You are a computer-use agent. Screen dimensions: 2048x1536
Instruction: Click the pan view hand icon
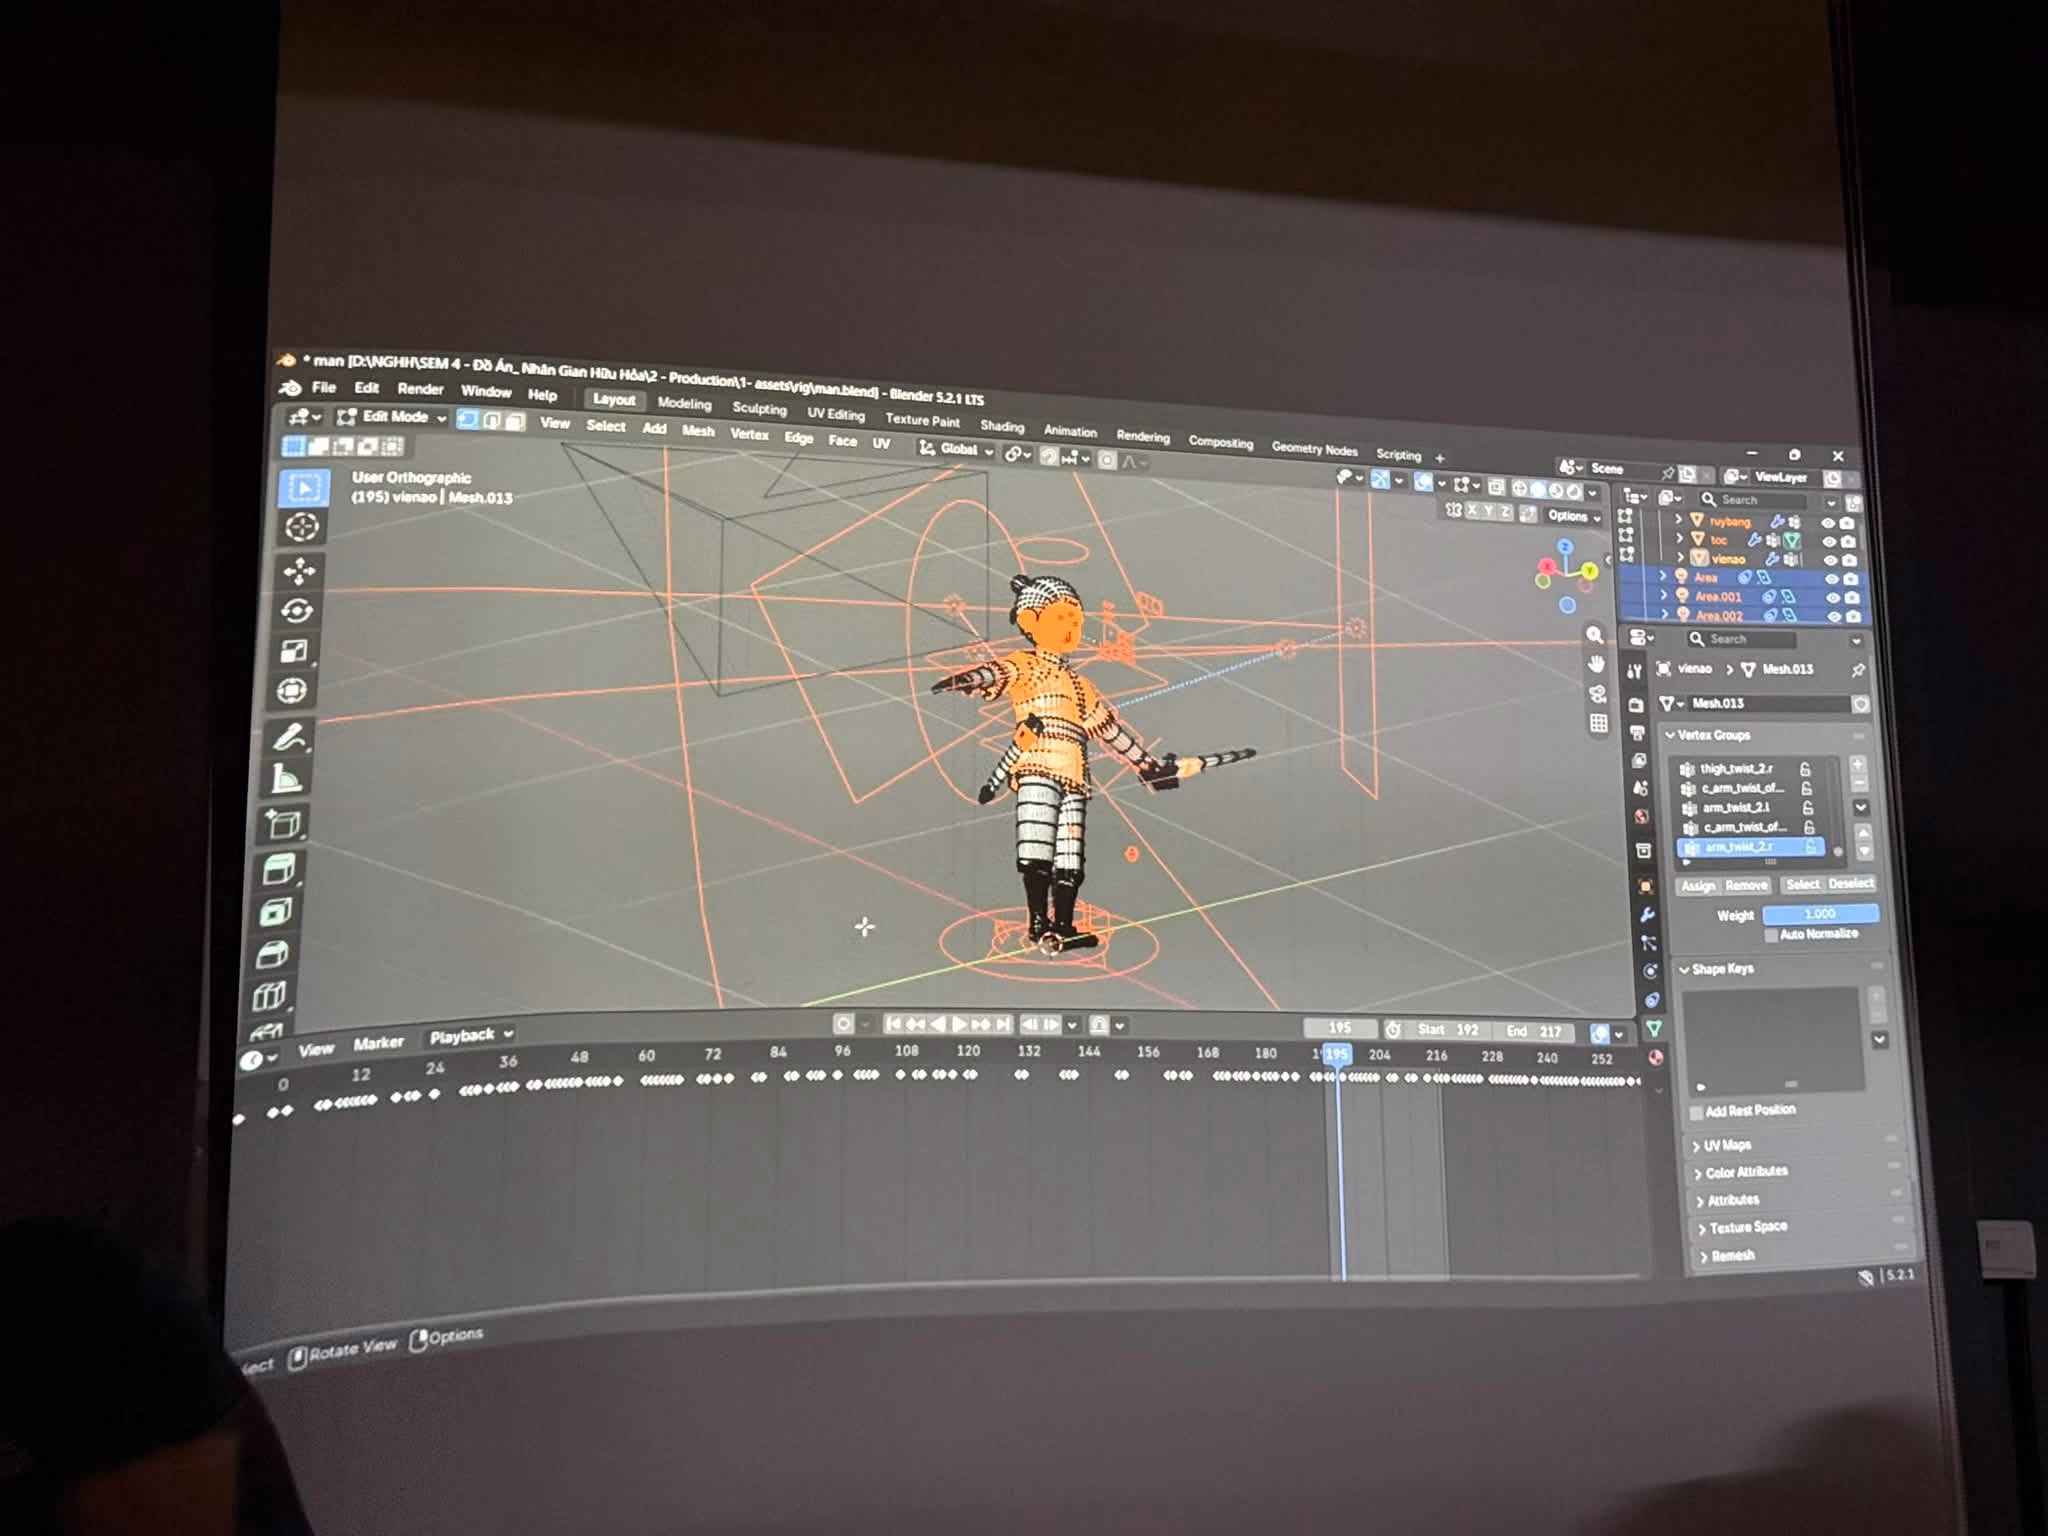coord(1596,664)
